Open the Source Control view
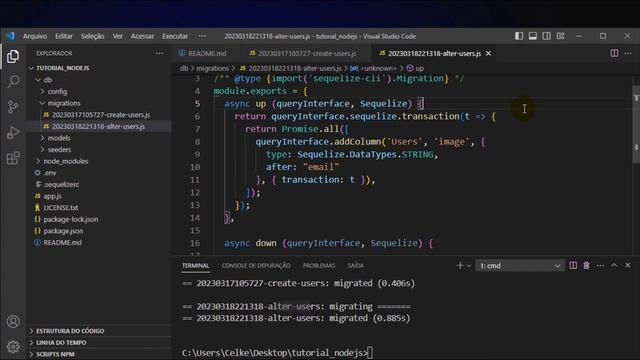Image resolution: width=640 pixels, height=360 pixels. pyautogui.click(x=13, y=107)
